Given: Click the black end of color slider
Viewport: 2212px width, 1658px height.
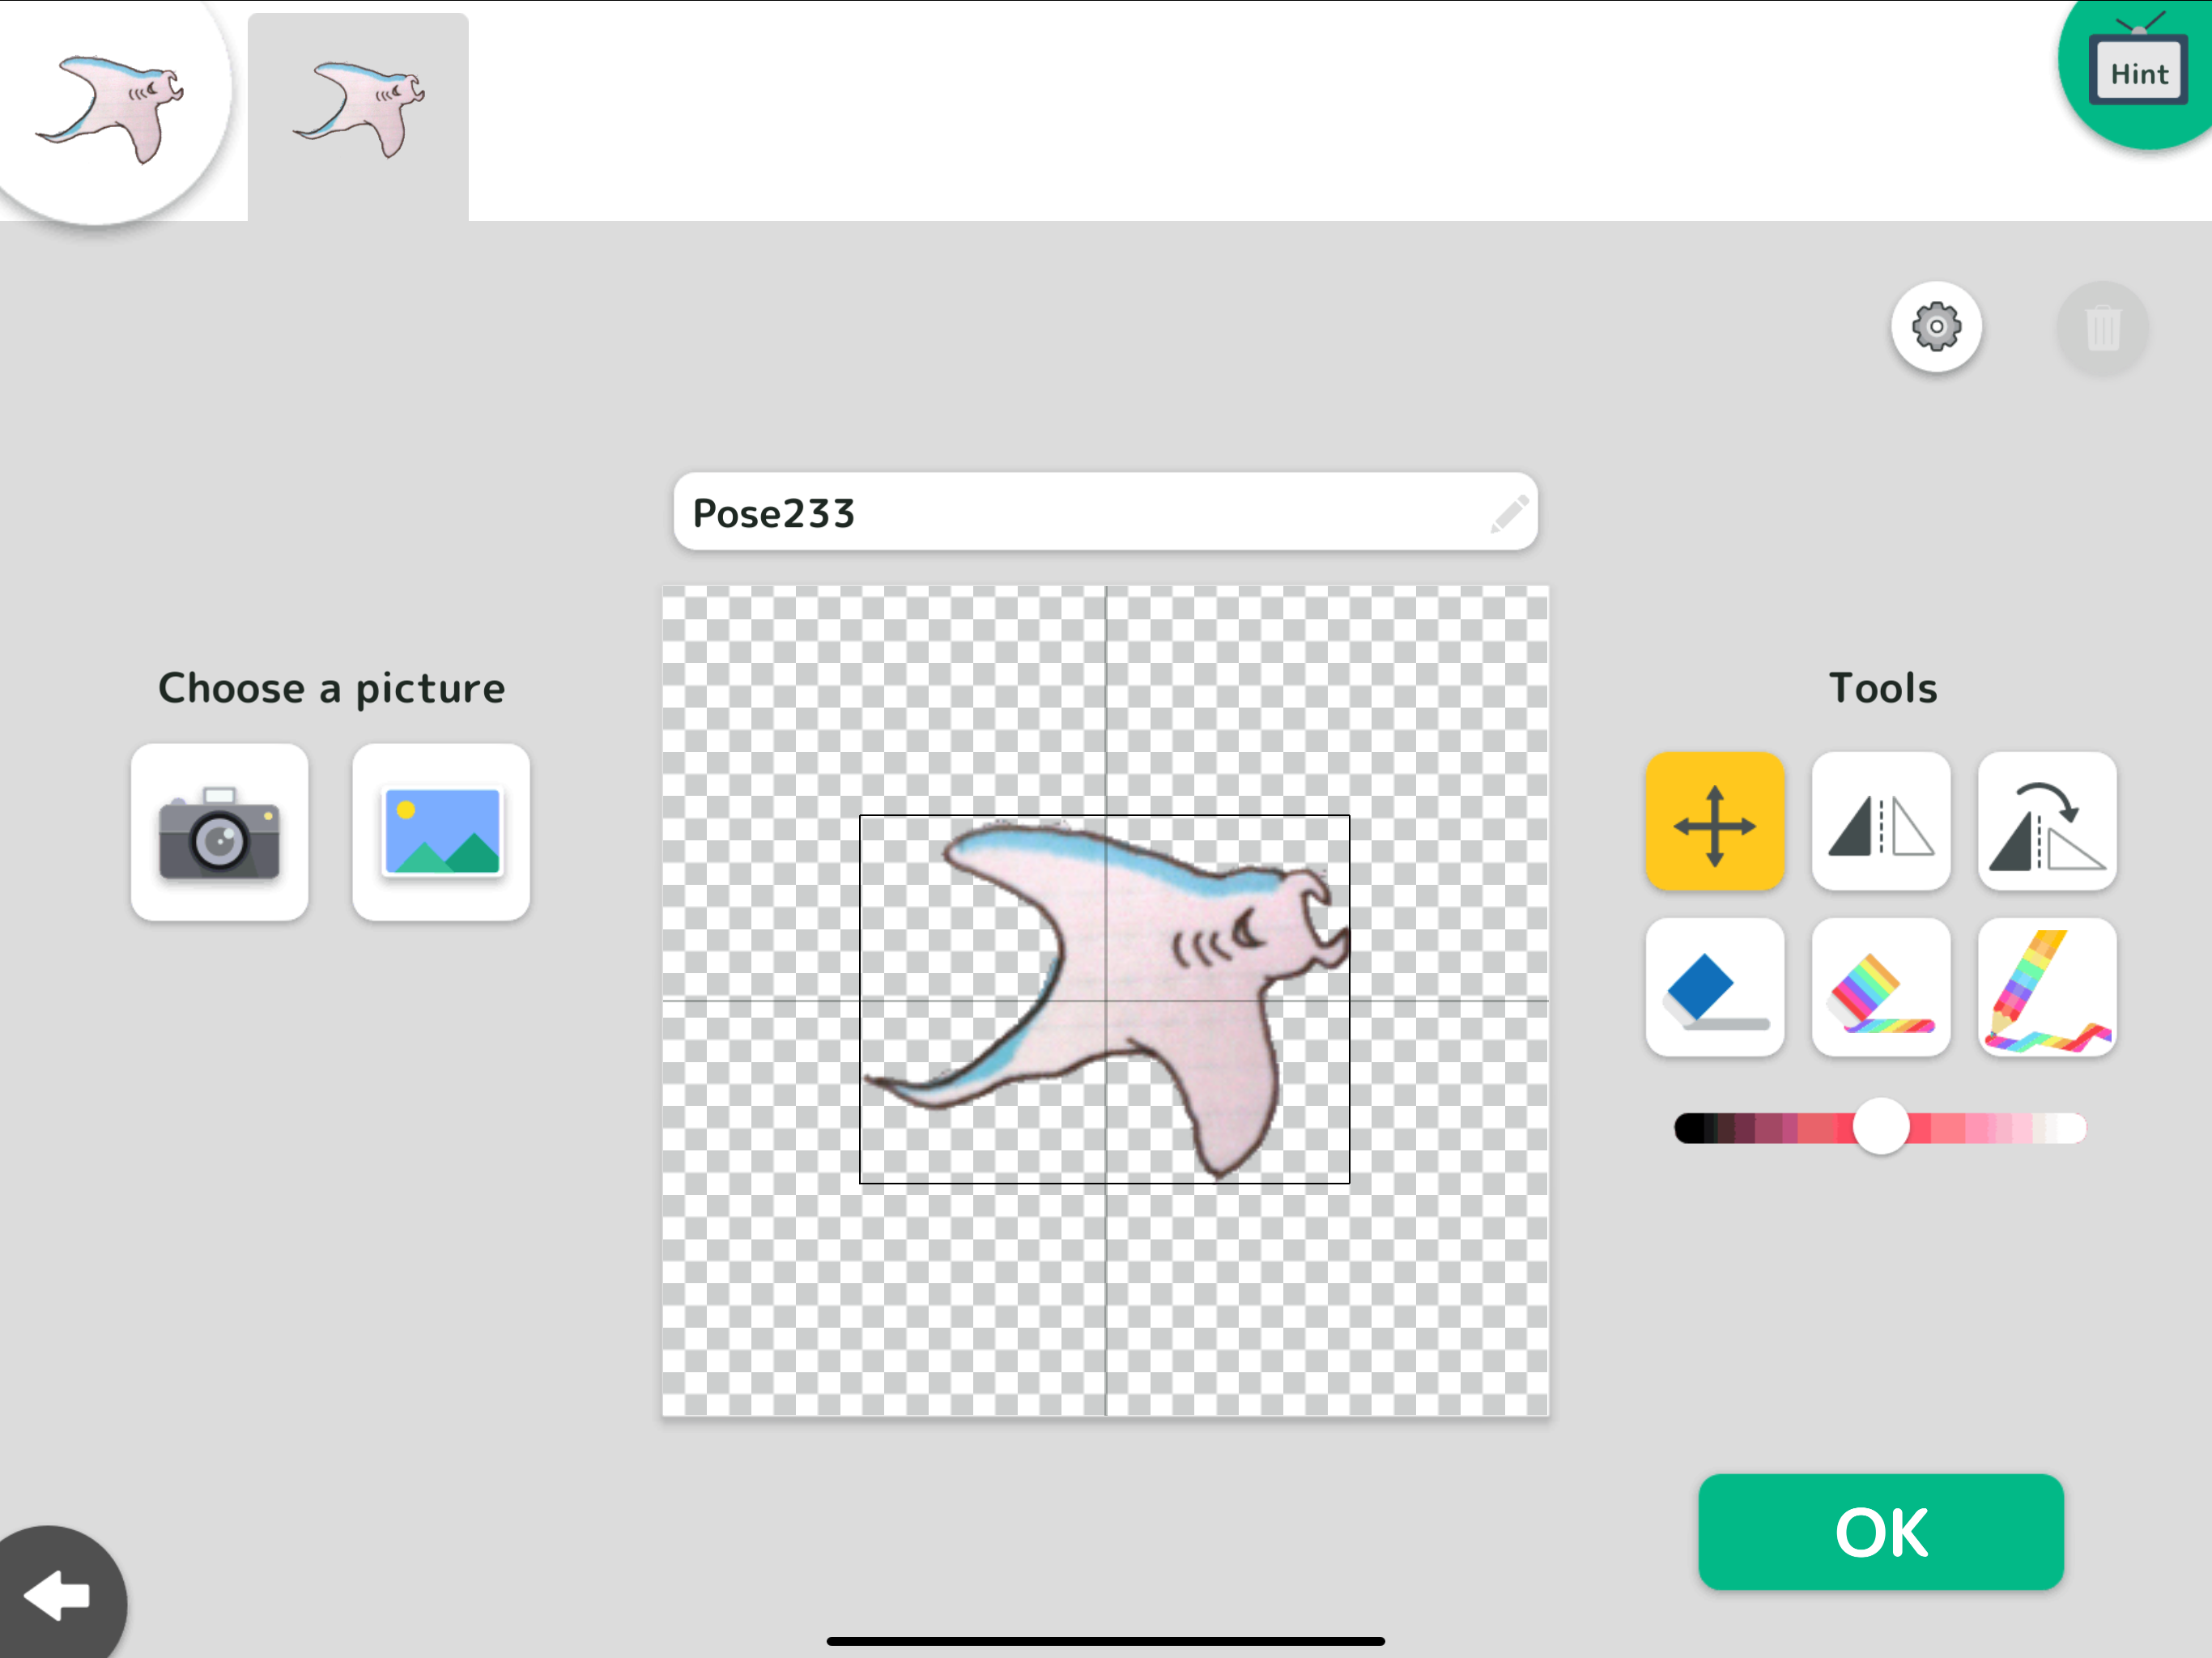Looking at the screenshot, I should [1689, 1128].
